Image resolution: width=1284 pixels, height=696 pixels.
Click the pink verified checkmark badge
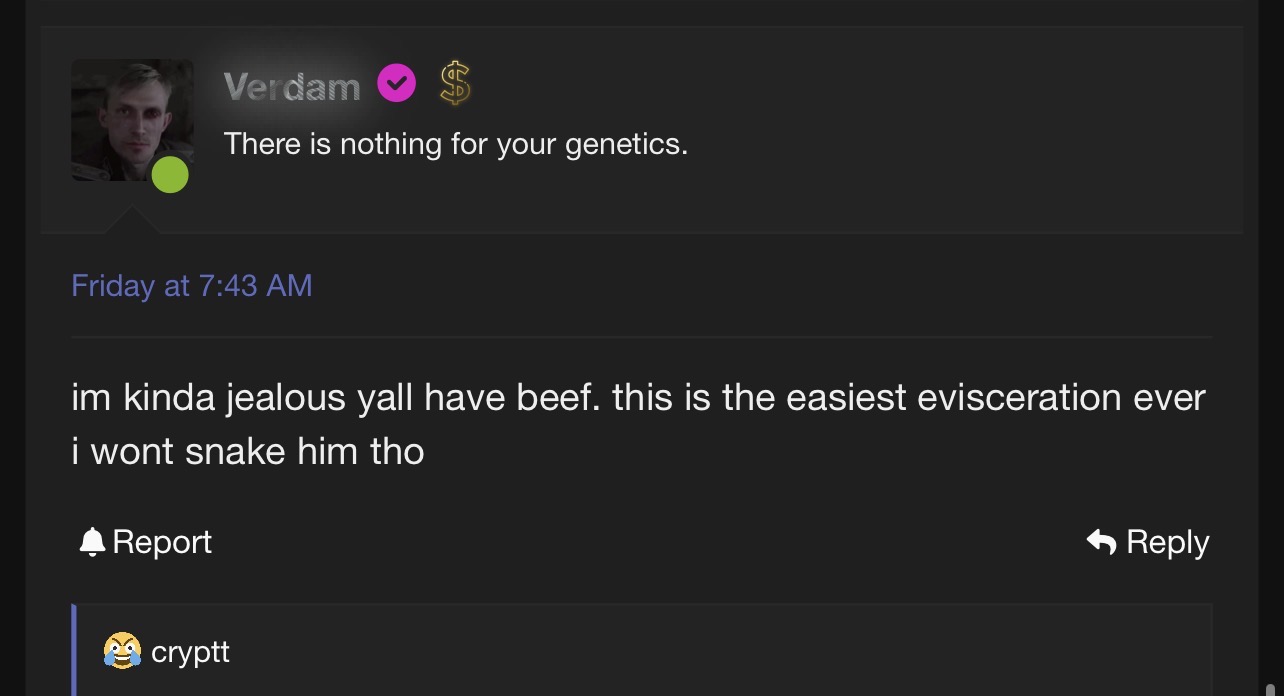[x=396, y=85]
